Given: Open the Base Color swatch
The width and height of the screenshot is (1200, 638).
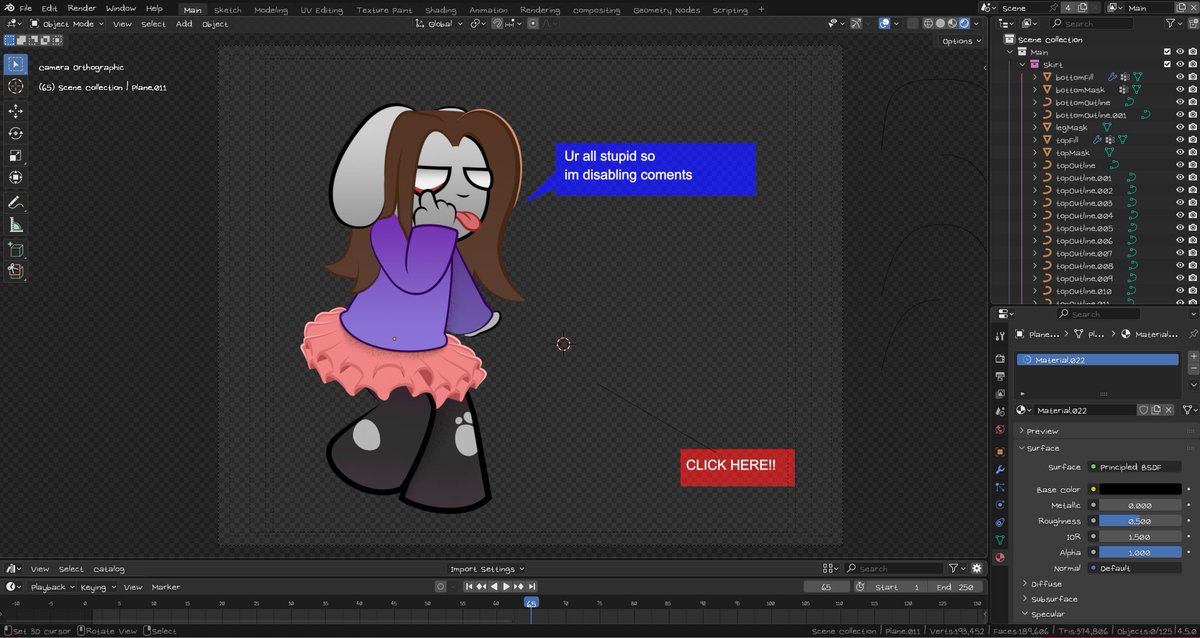Looking at the screenshot, I should 1140,489.
